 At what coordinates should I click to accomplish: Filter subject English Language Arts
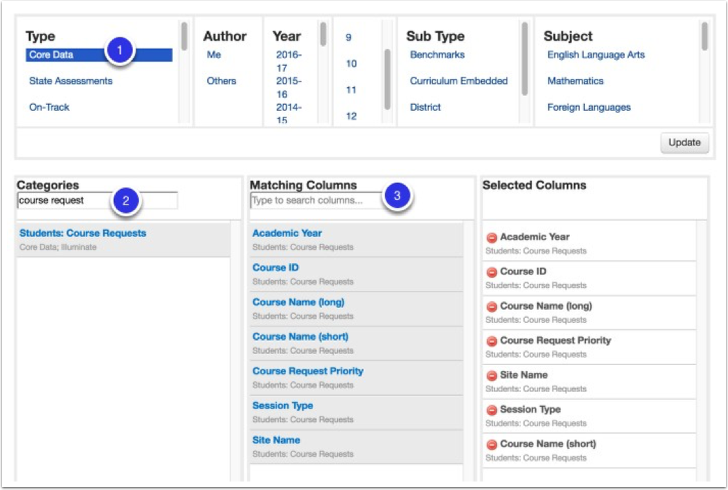coord(596,55)
